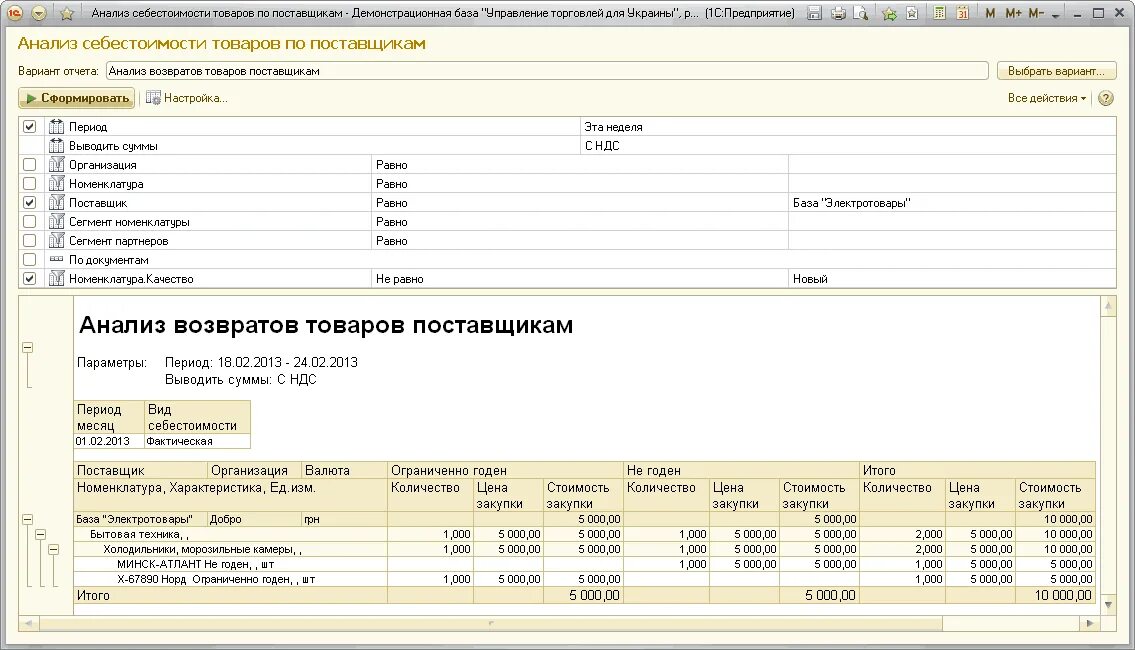Click the star with green arrow icon

(x=890, y=13)
